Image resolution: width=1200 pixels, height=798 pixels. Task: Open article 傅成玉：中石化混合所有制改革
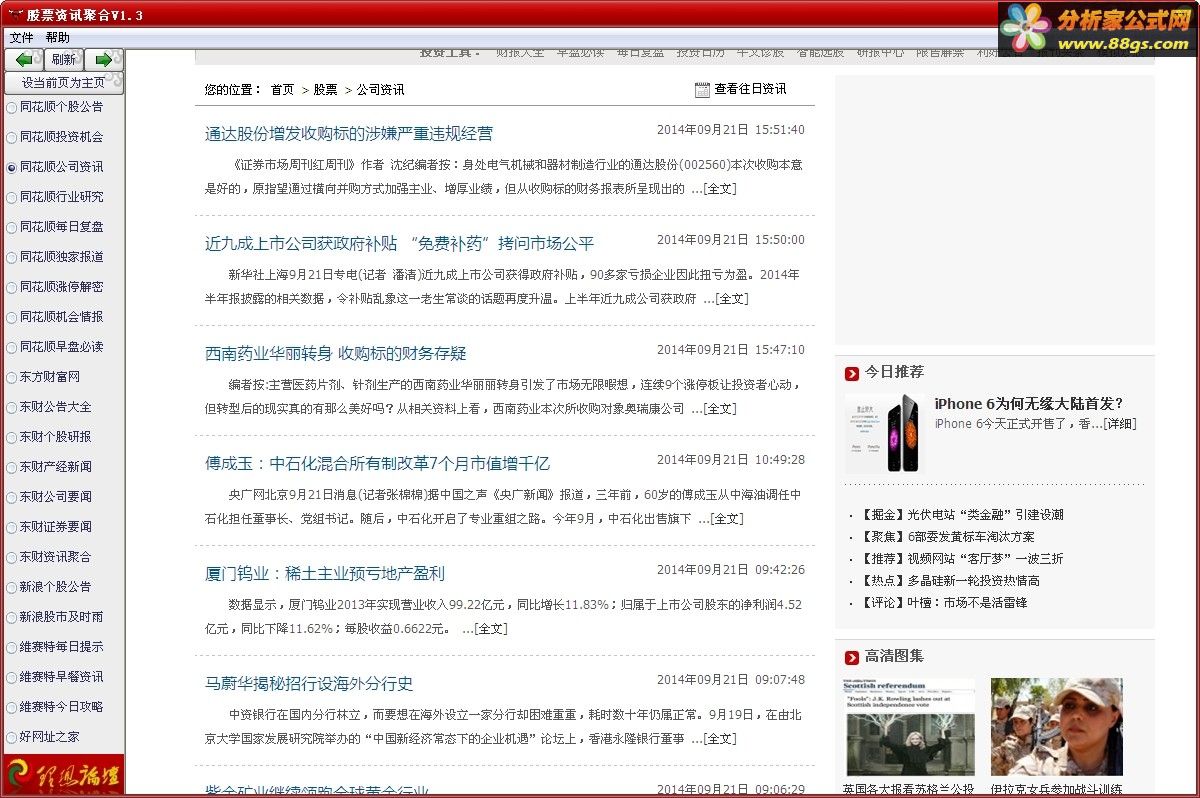tap(377, 464)
